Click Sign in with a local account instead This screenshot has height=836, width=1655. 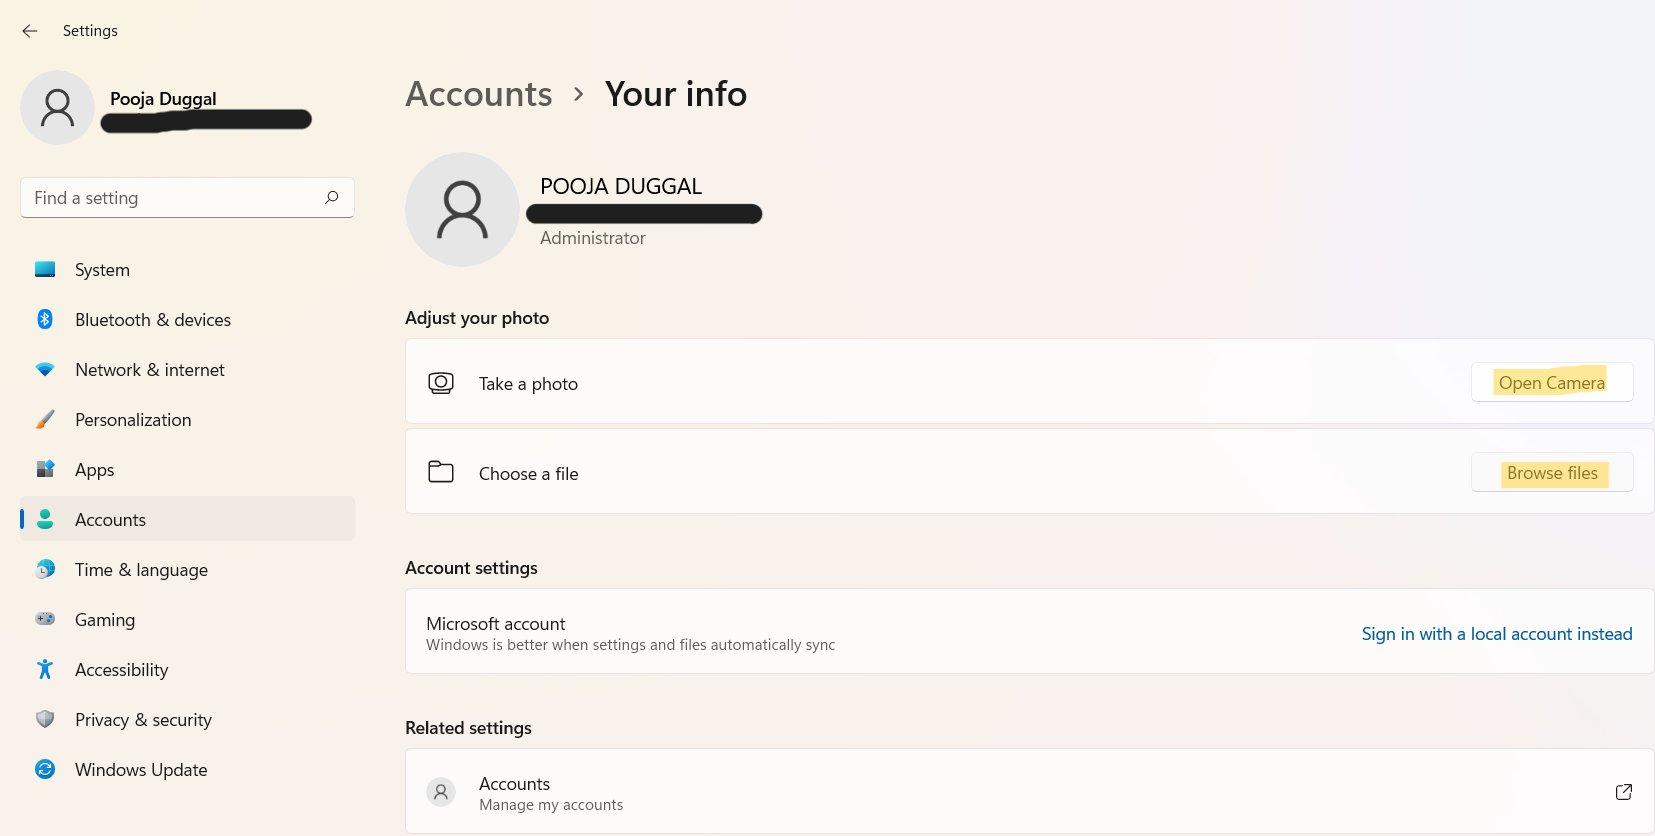tap(1496, 634)
